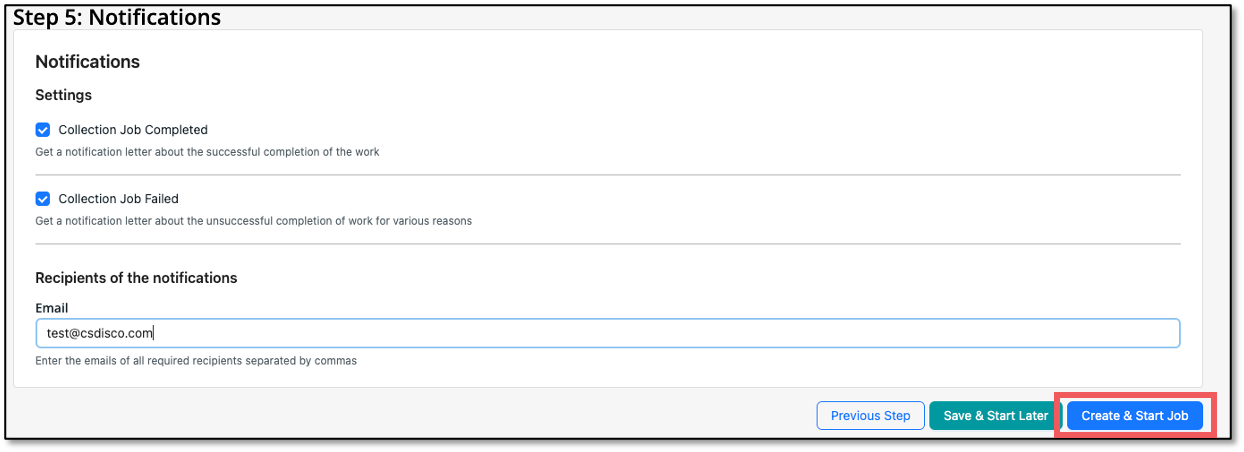Uncheck the Collection Job Failed checkbox
The width and height of the screenshot is (1244, 452).
43,199
